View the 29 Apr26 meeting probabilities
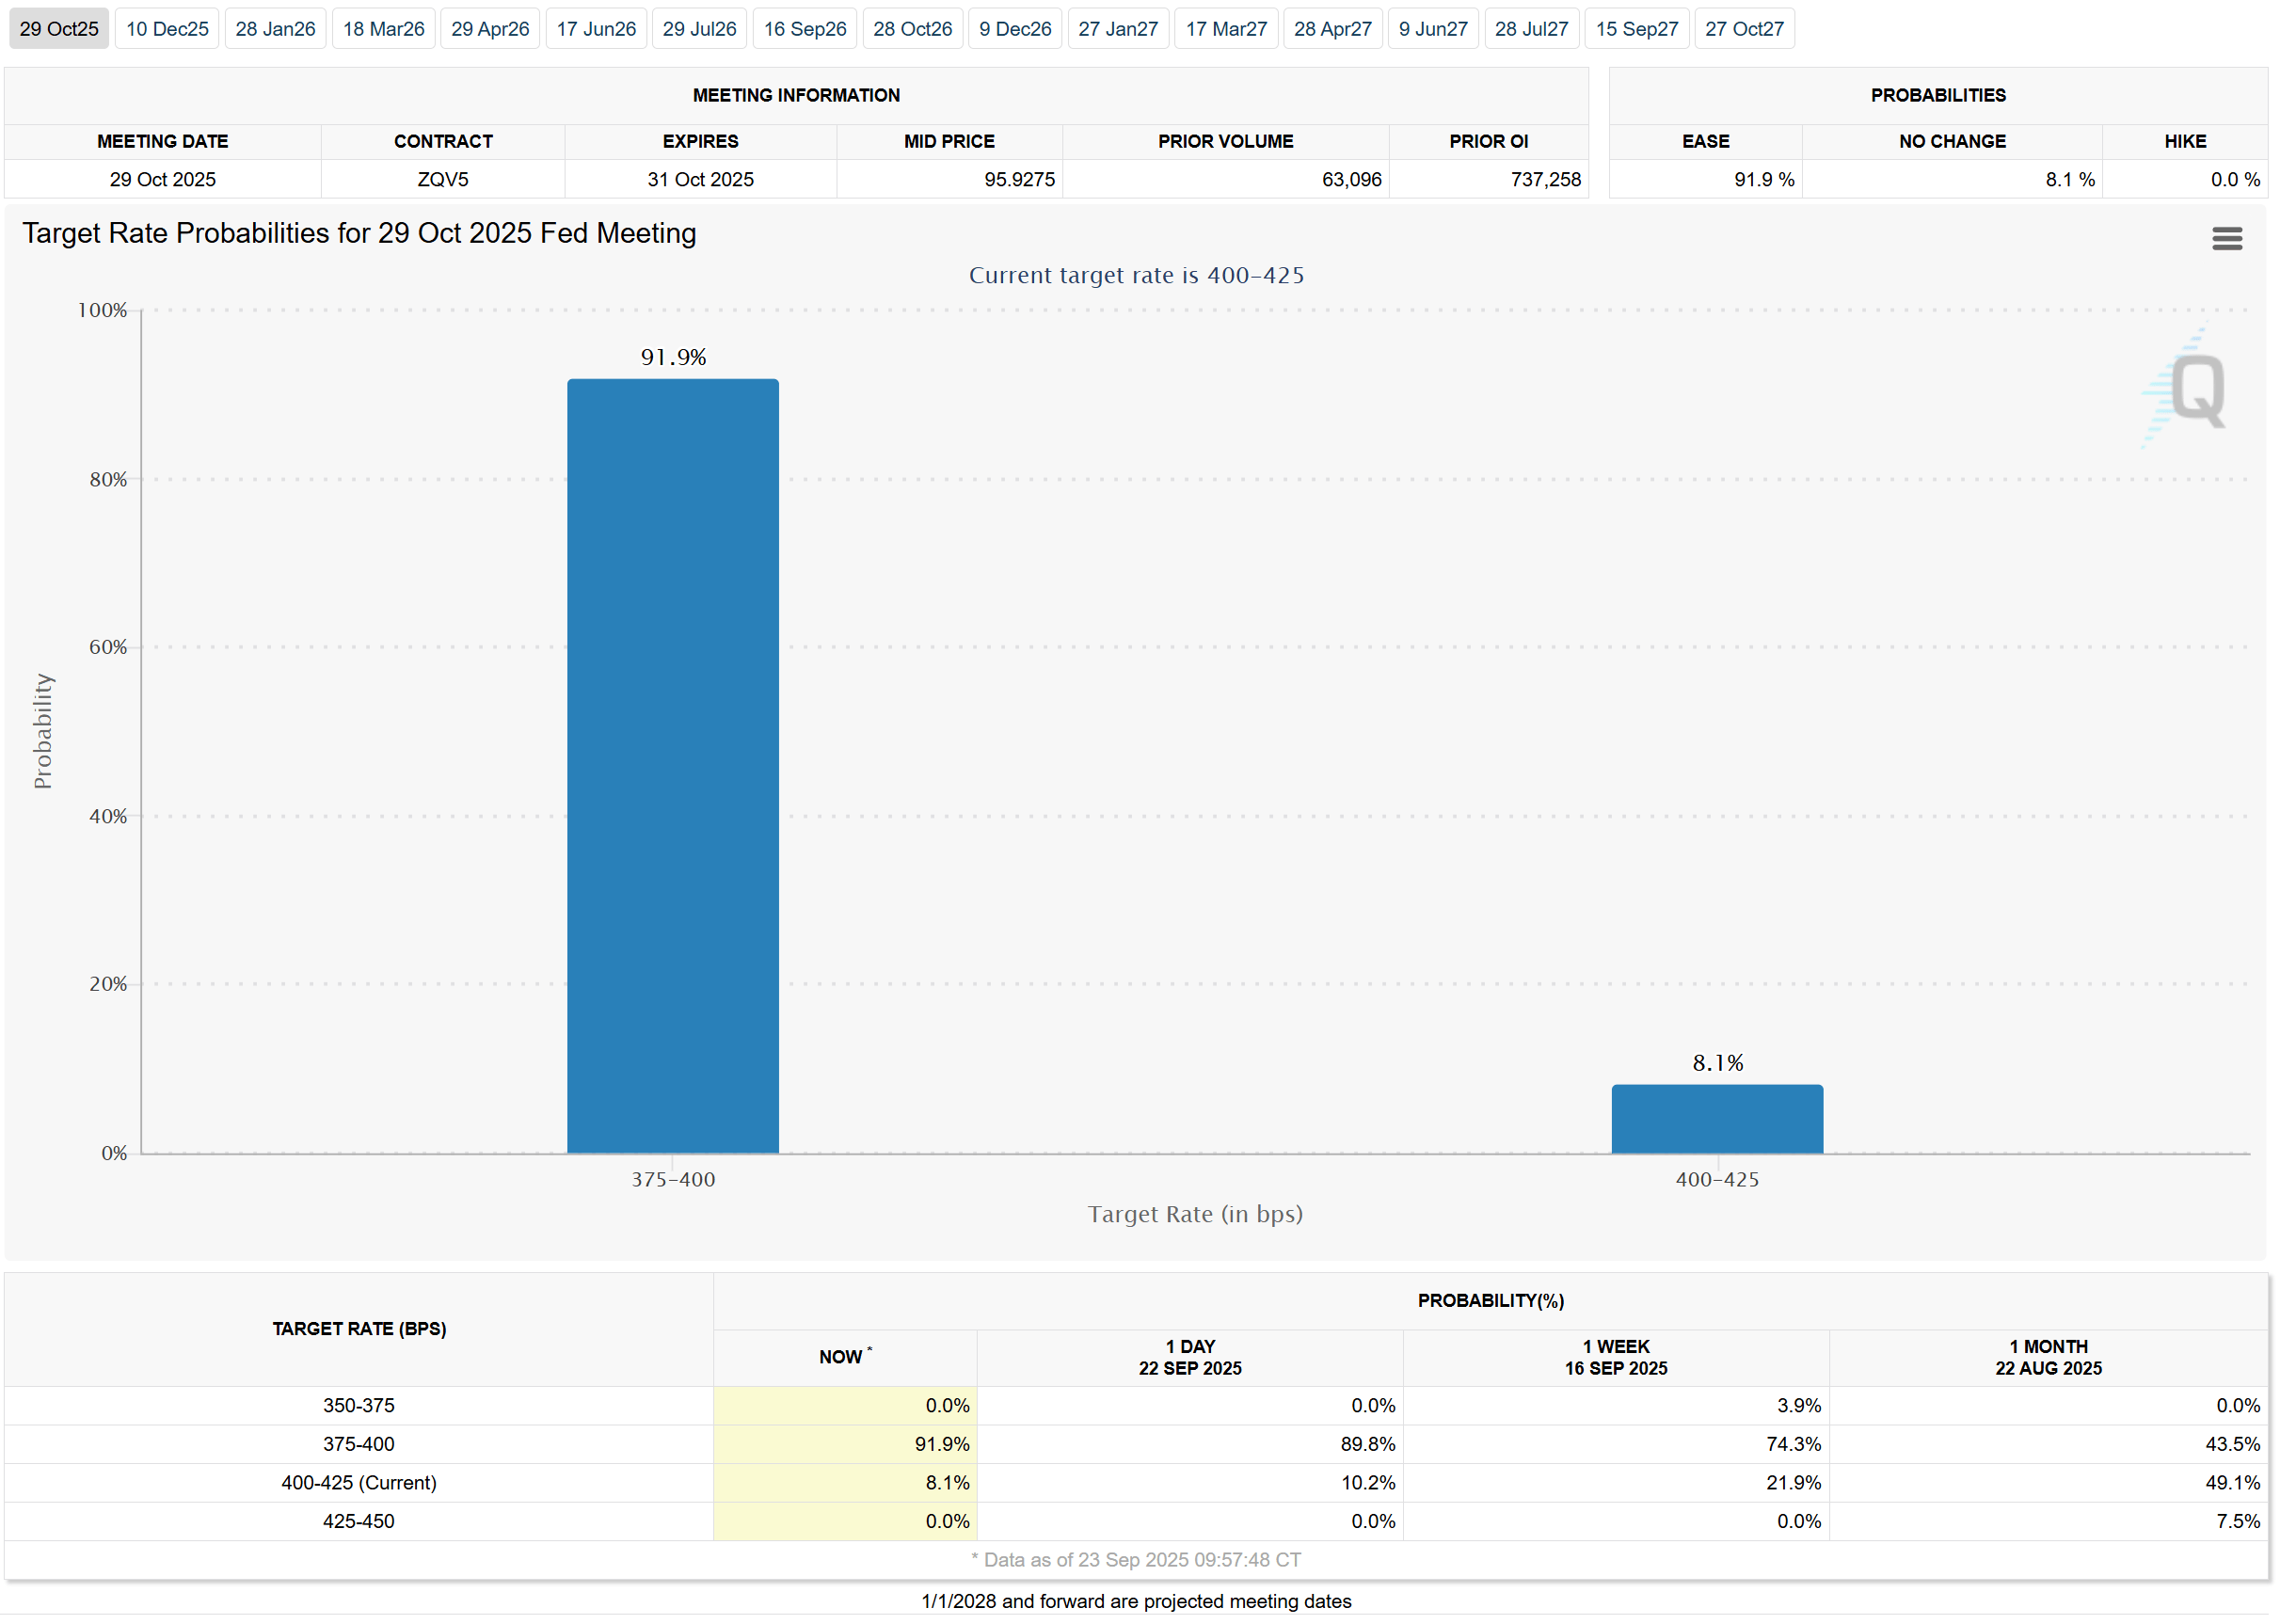The width and height of the screenshot is (2280, 1624). click(x=489, y=28)
